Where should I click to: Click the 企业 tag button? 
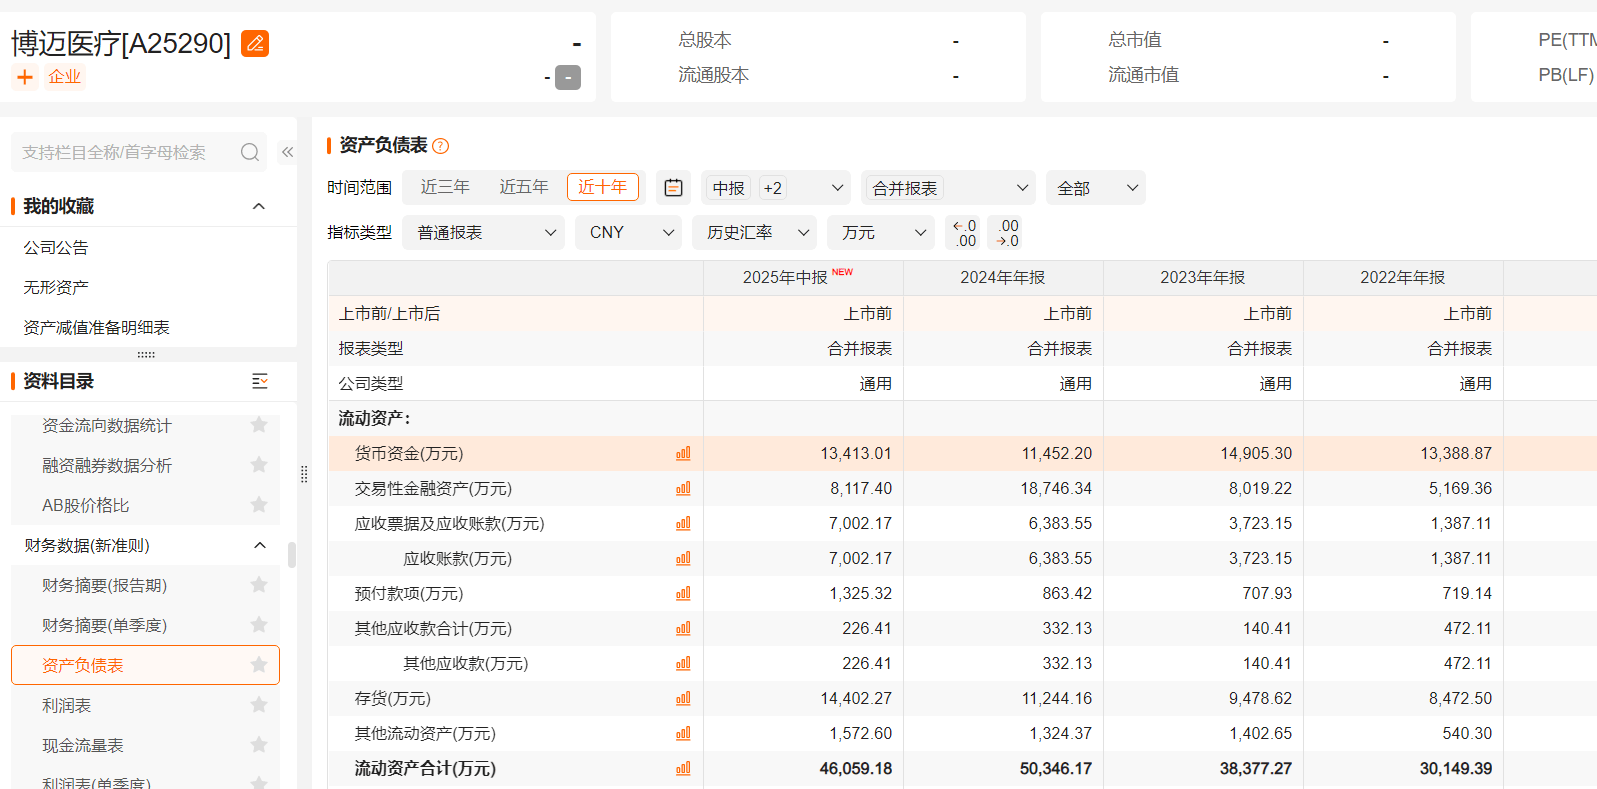point(65,77)
